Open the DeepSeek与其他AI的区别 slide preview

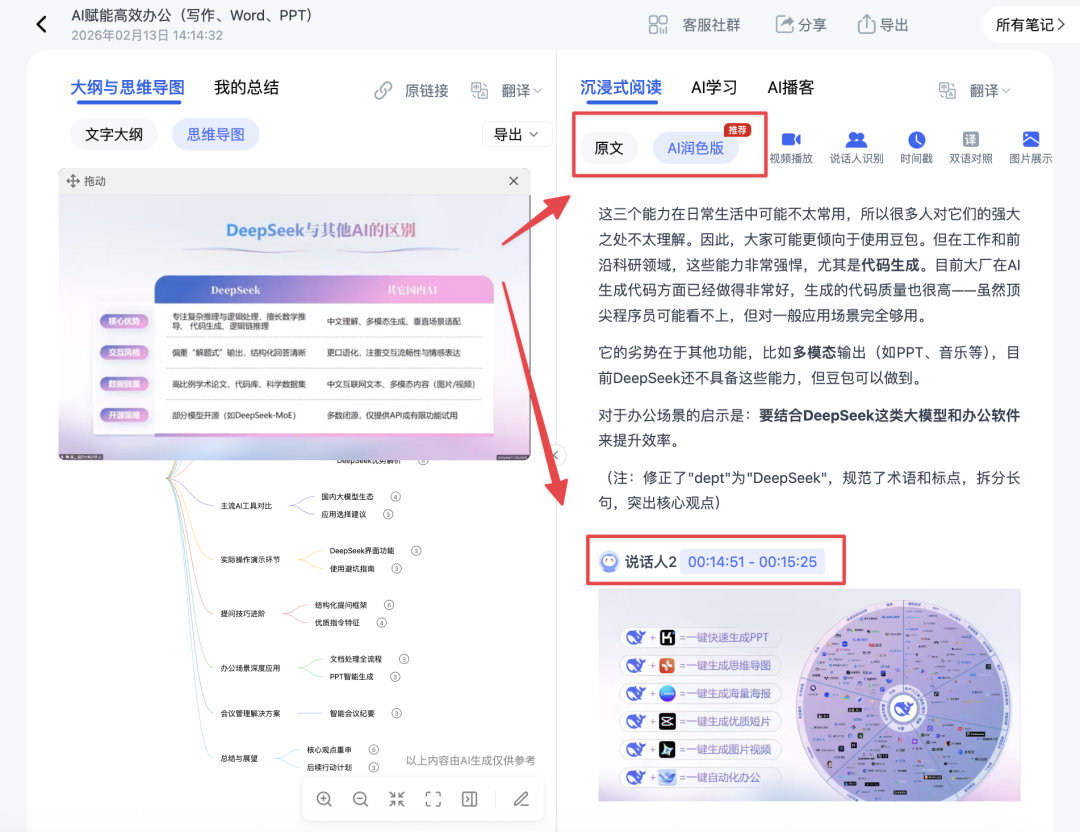(295, 327)
